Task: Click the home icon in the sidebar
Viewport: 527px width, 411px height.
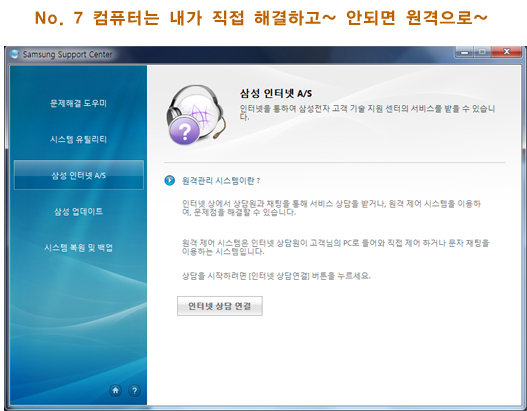Action: click(x=116, y=390)
